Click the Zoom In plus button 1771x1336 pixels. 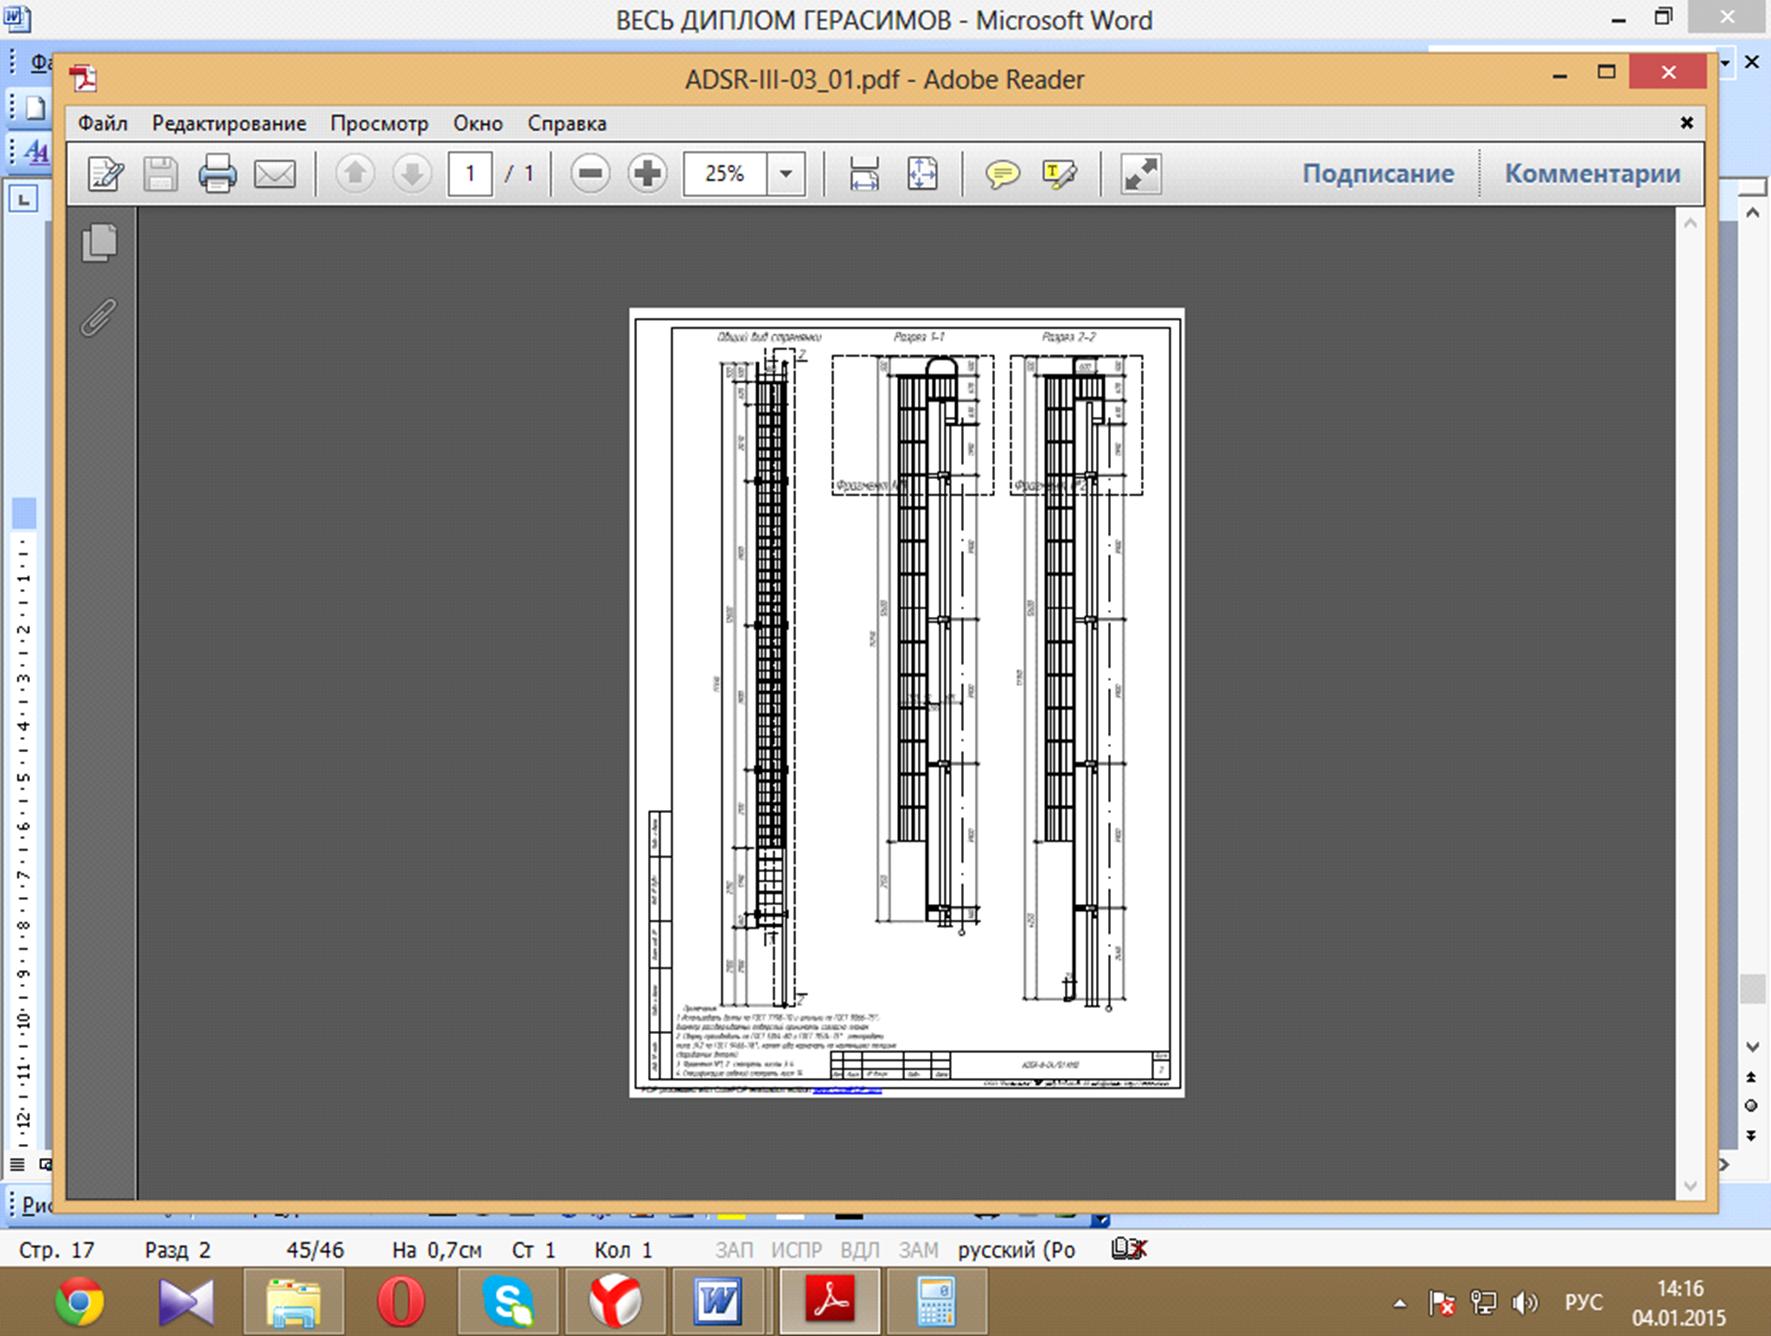coord(647,174)
